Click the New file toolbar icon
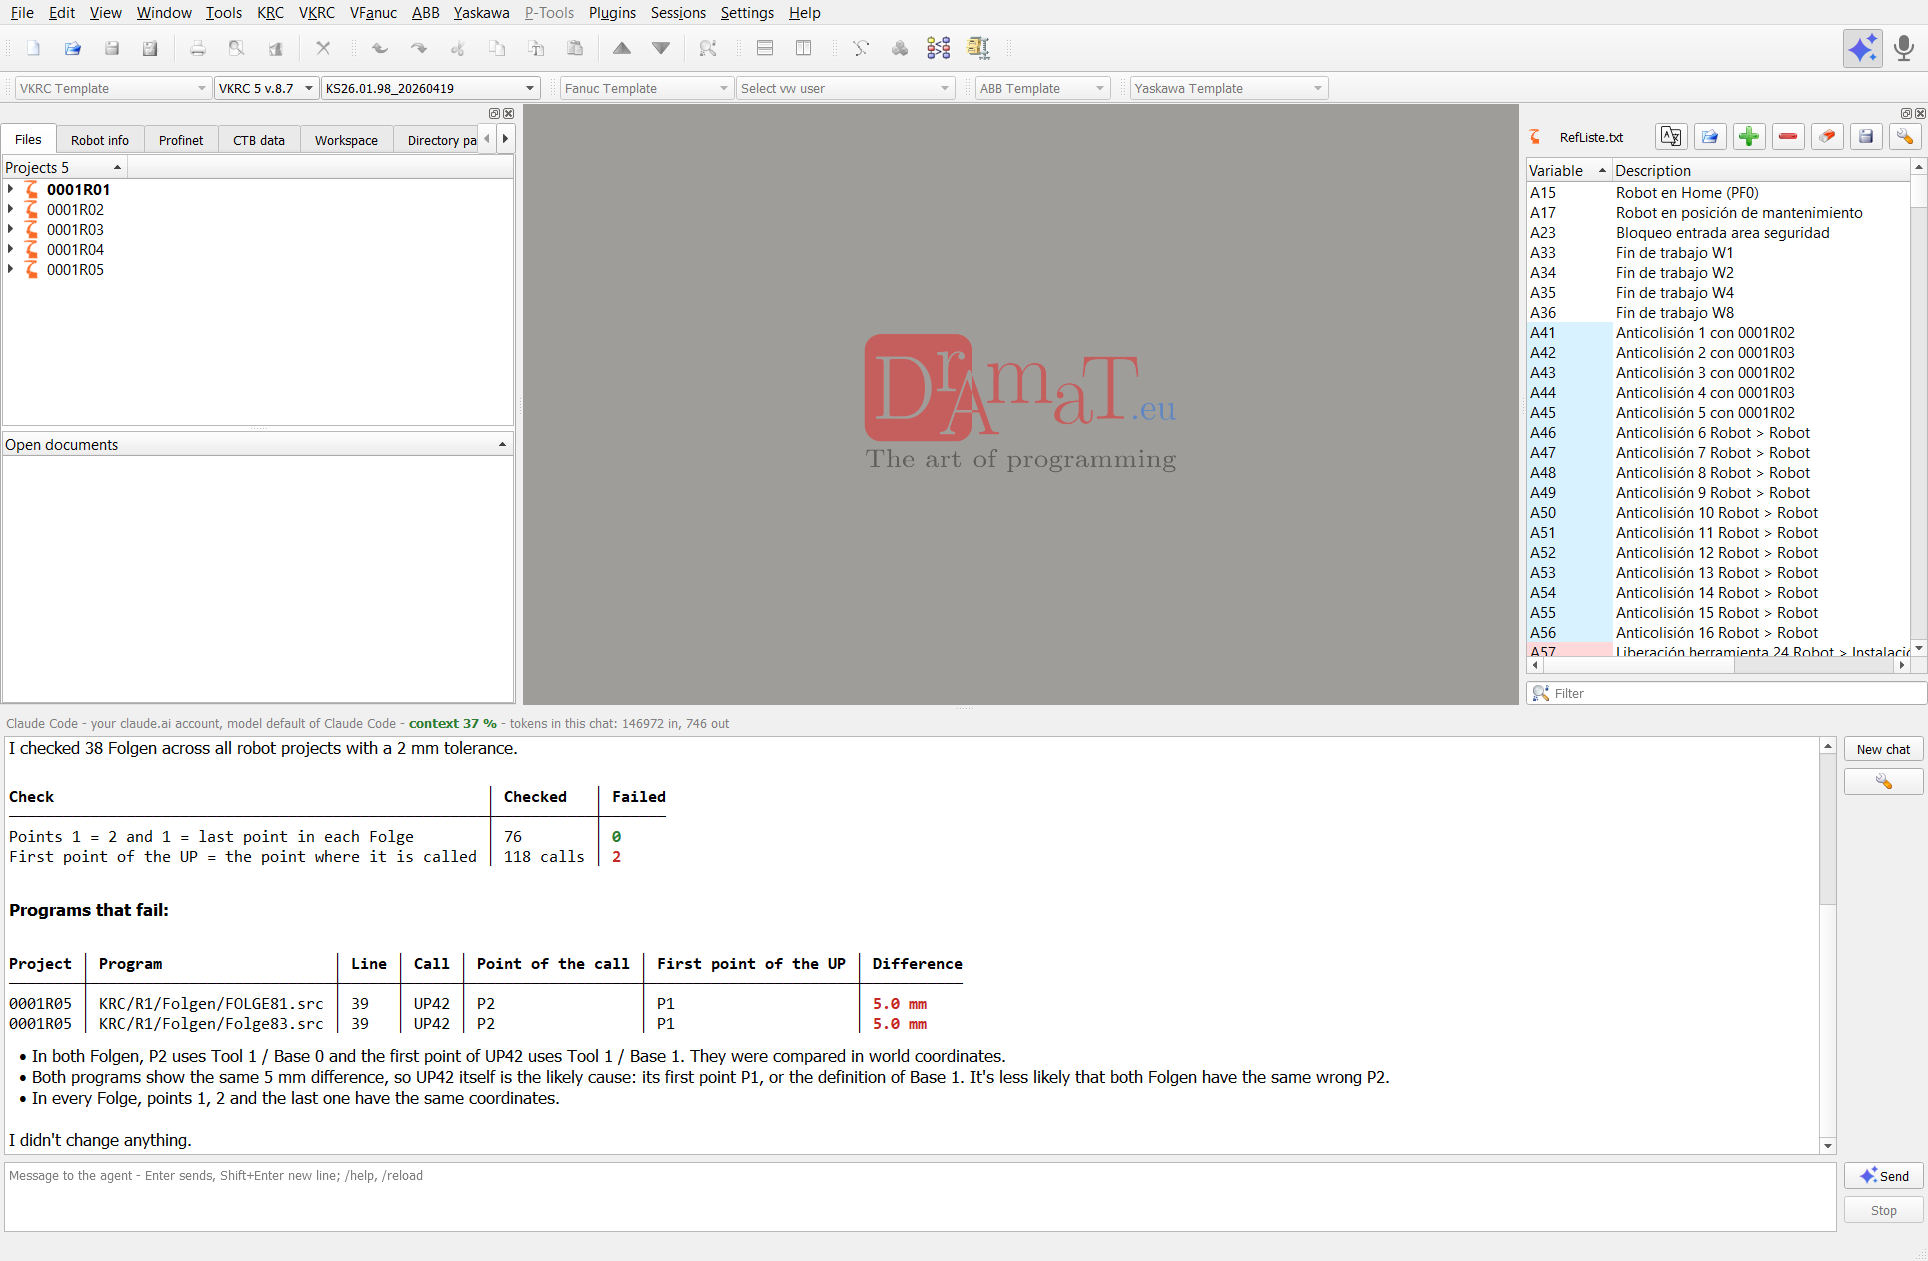This screenshot has width=1928, height=1261. click(x=33, y=48)
